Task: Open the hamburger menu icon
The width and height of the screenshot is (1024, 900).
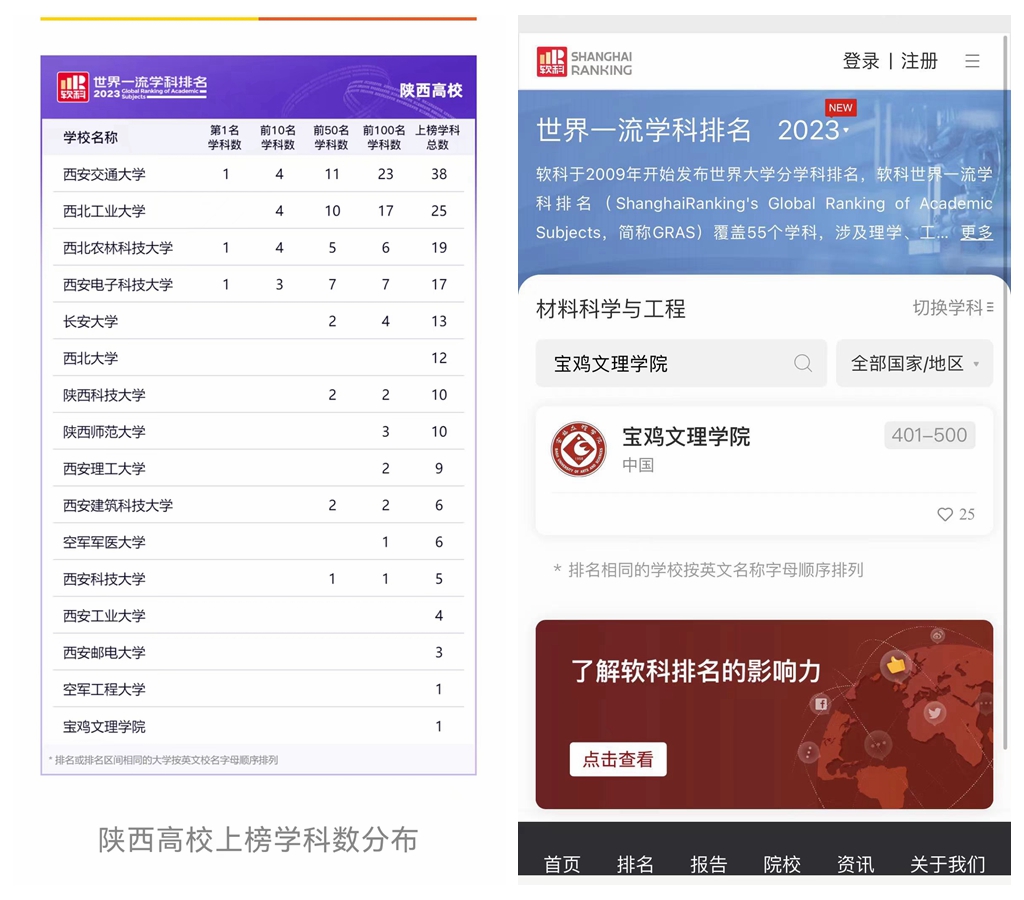Action: [x=972, y=62]
